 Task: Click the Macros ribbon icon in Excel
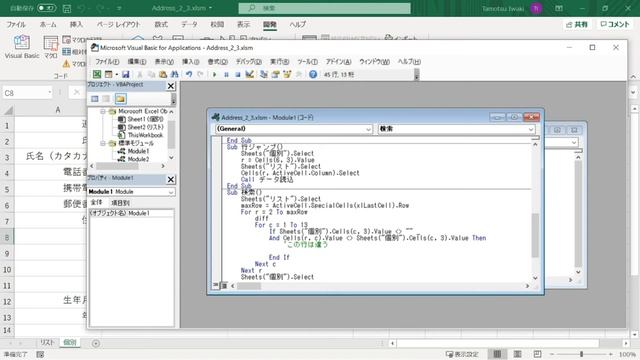tap(51, 47)
